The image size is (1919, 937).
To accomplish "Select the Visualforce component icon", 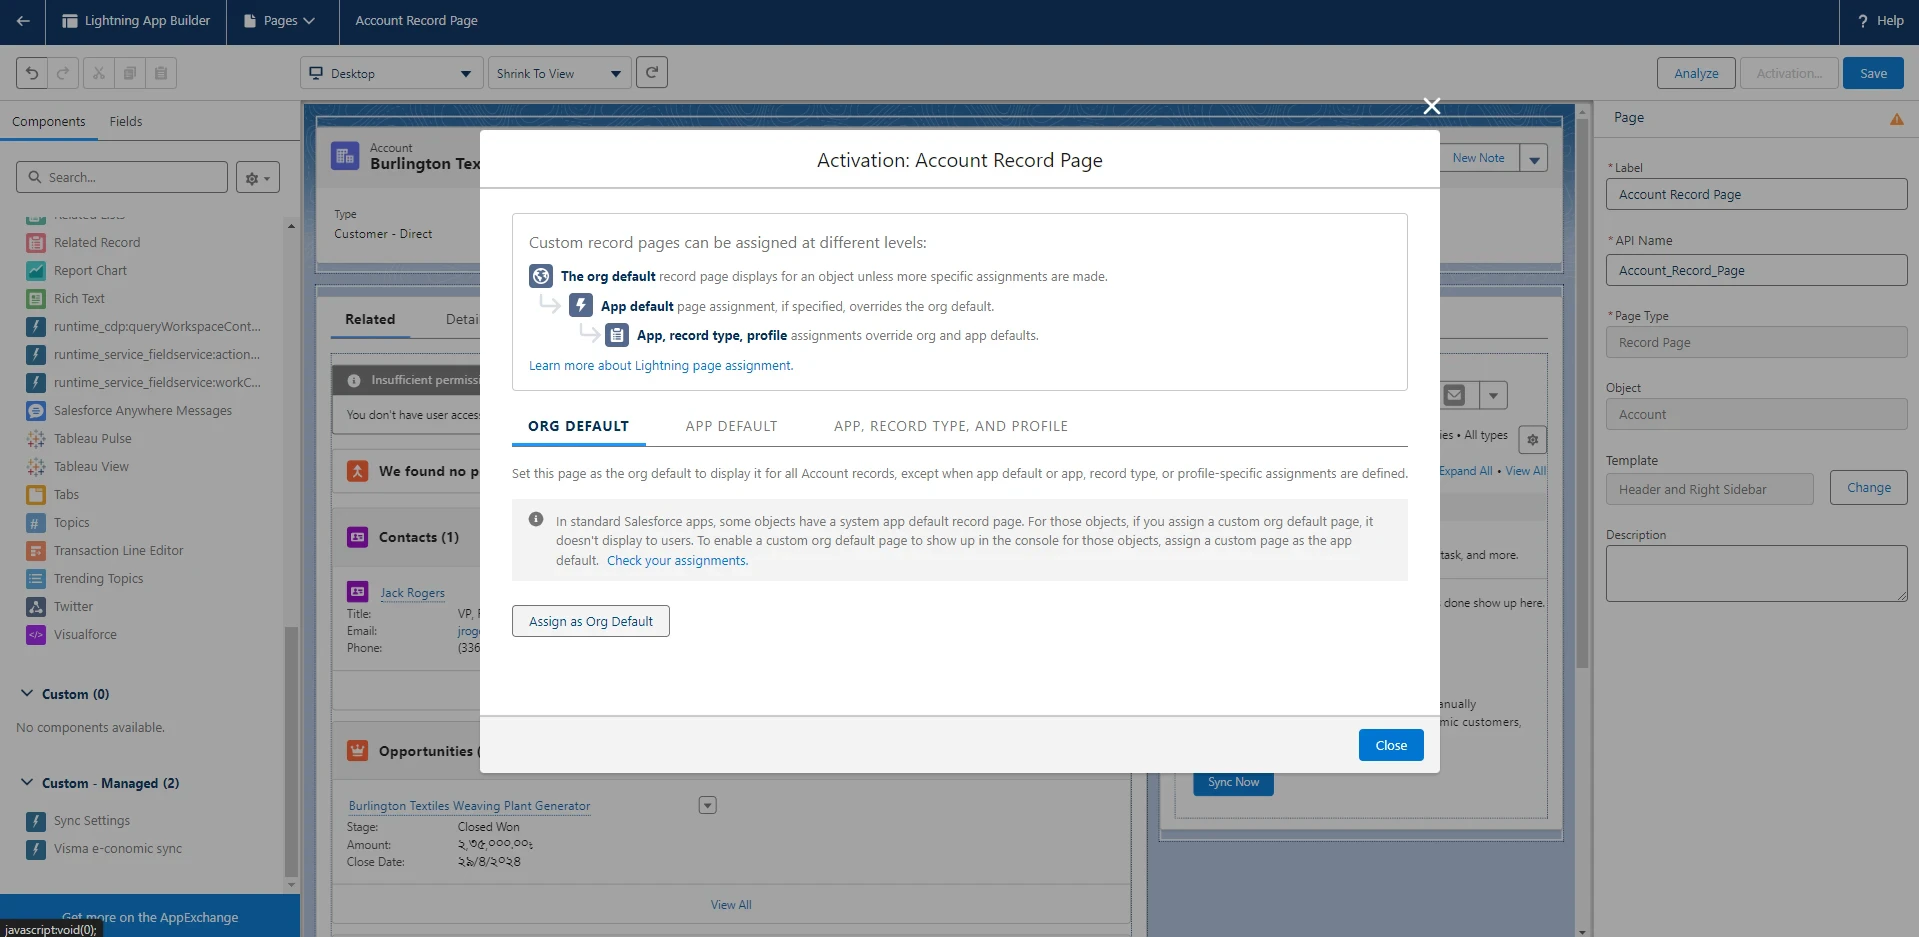I will point(36,635).
